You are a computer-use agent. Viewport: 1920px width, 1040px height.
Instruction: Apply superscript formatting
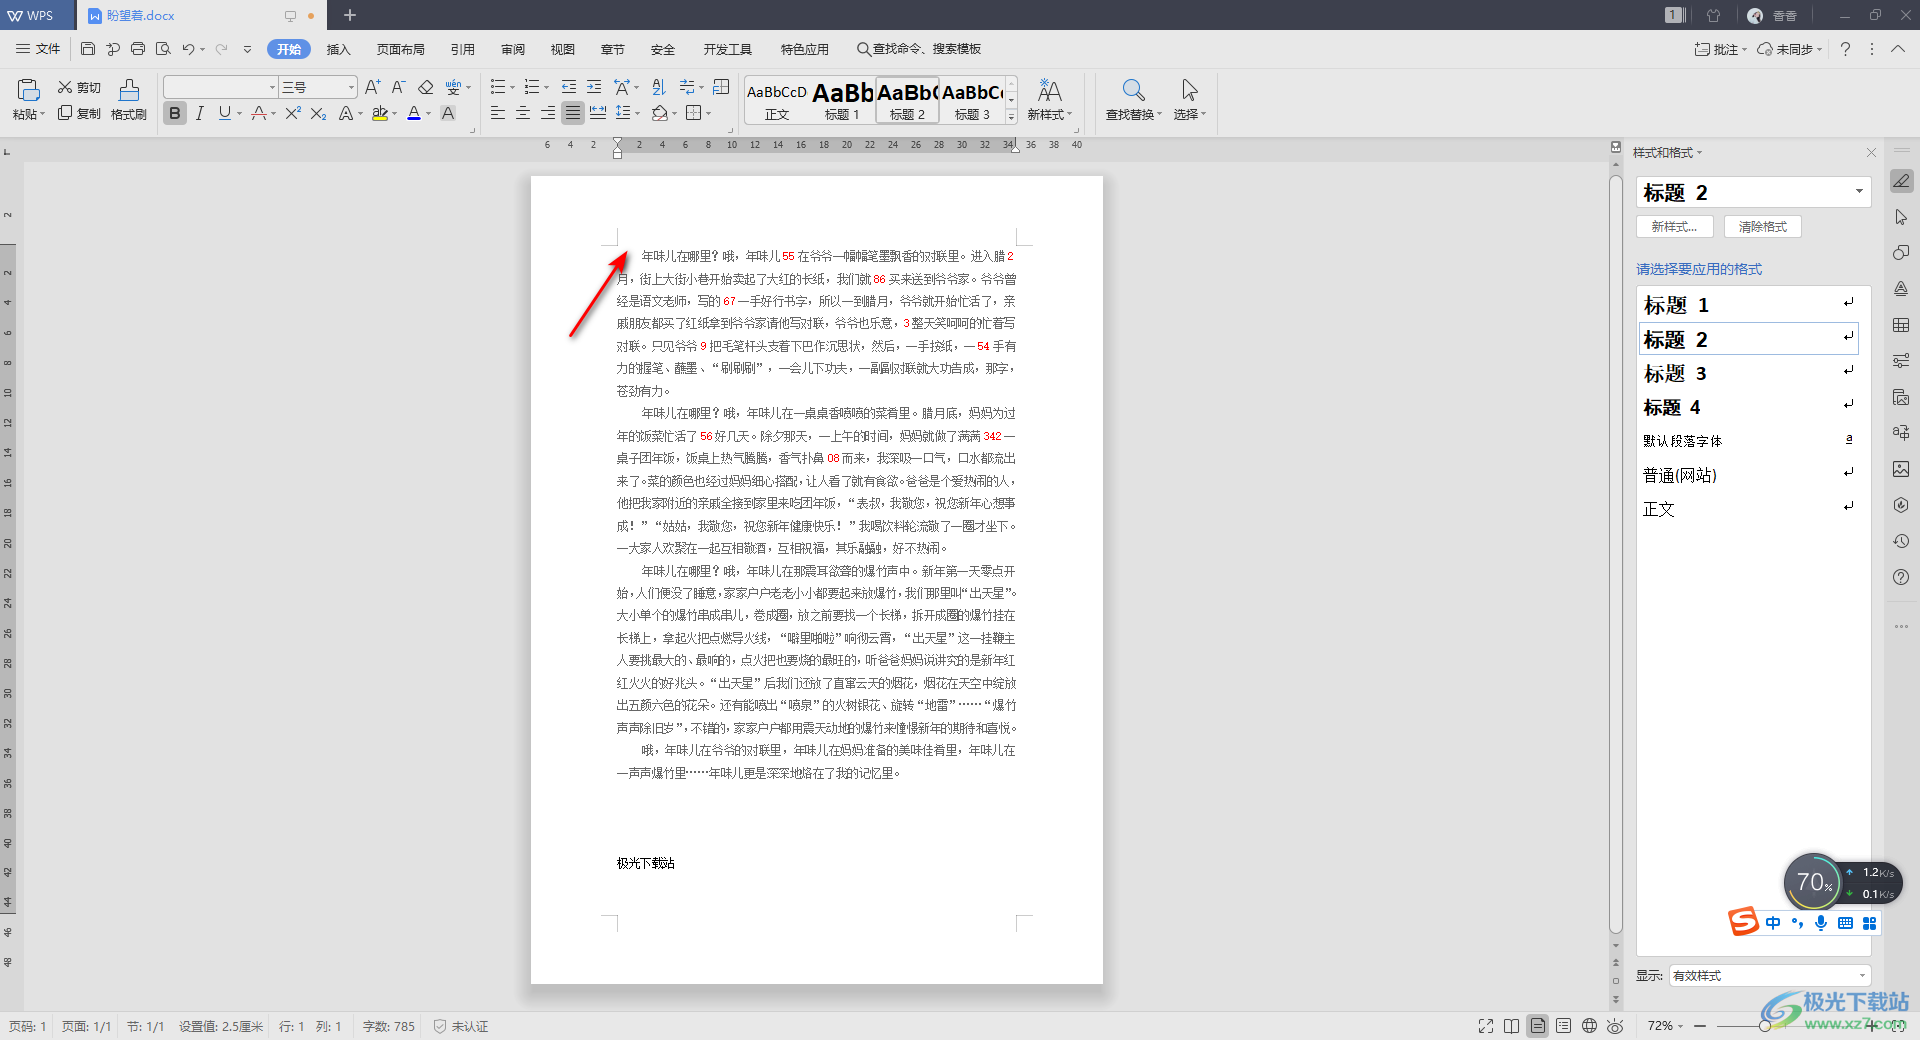tap(292, 113)
